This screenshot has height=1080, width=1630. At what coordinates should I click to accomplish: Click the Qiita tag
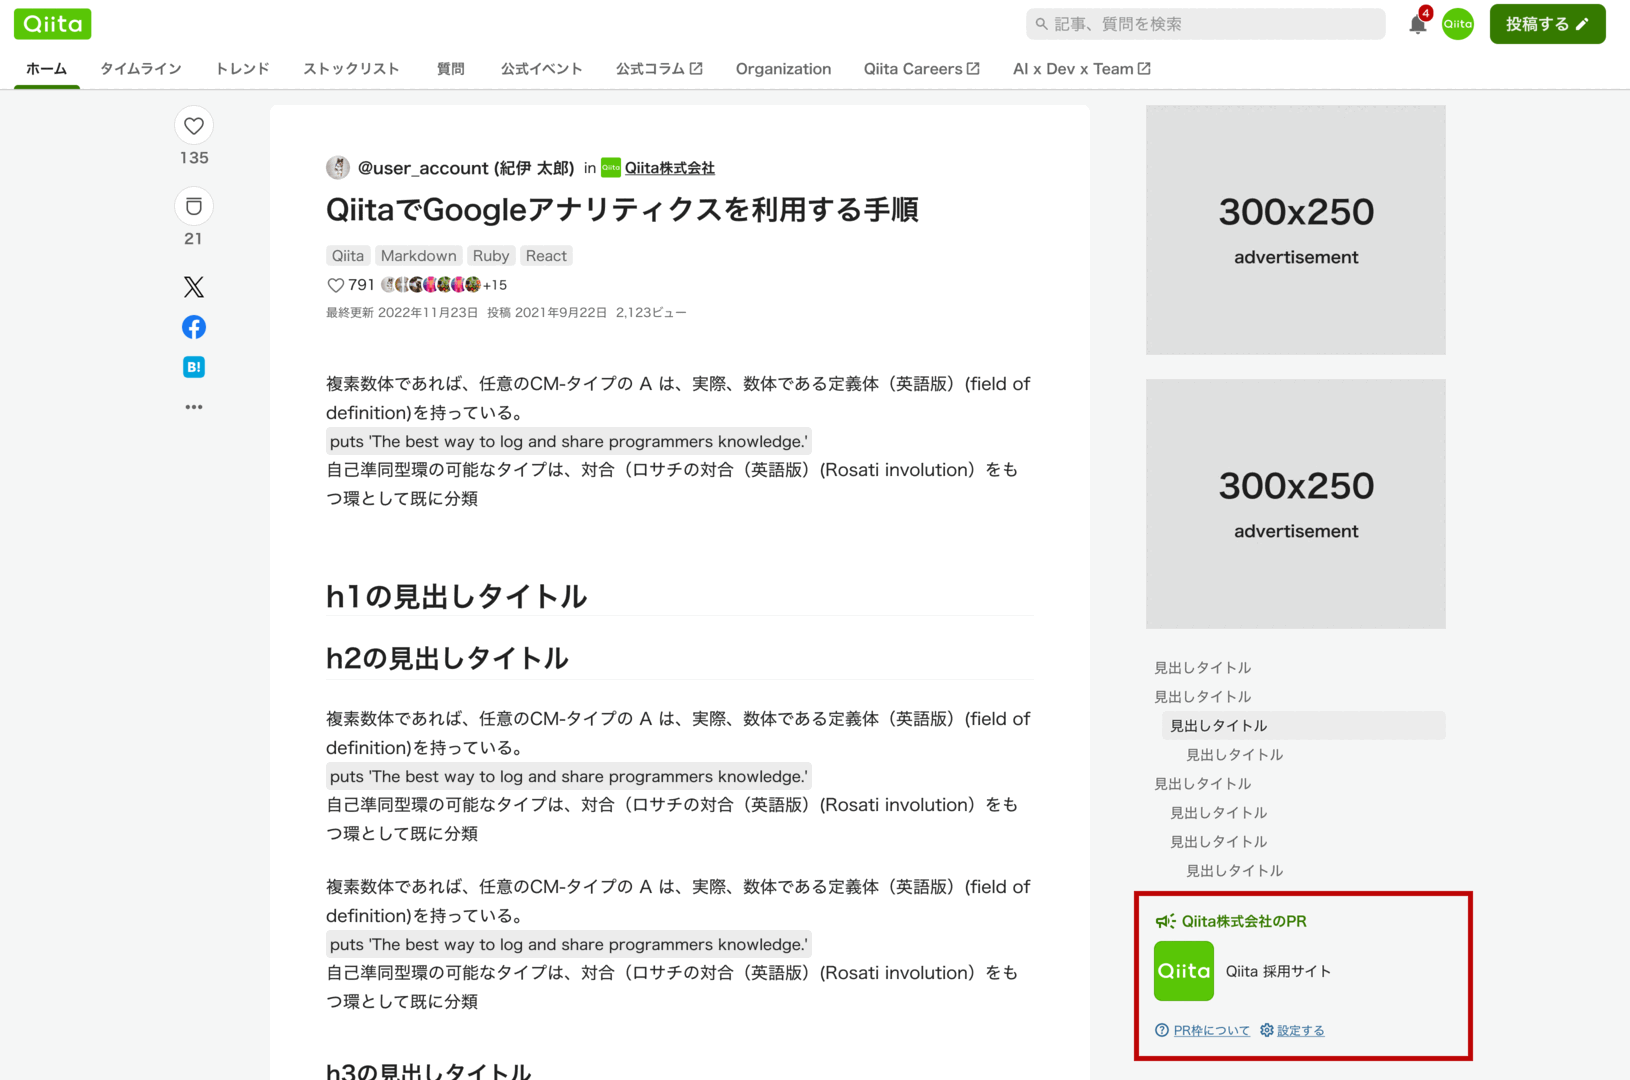tap(348, 256)
